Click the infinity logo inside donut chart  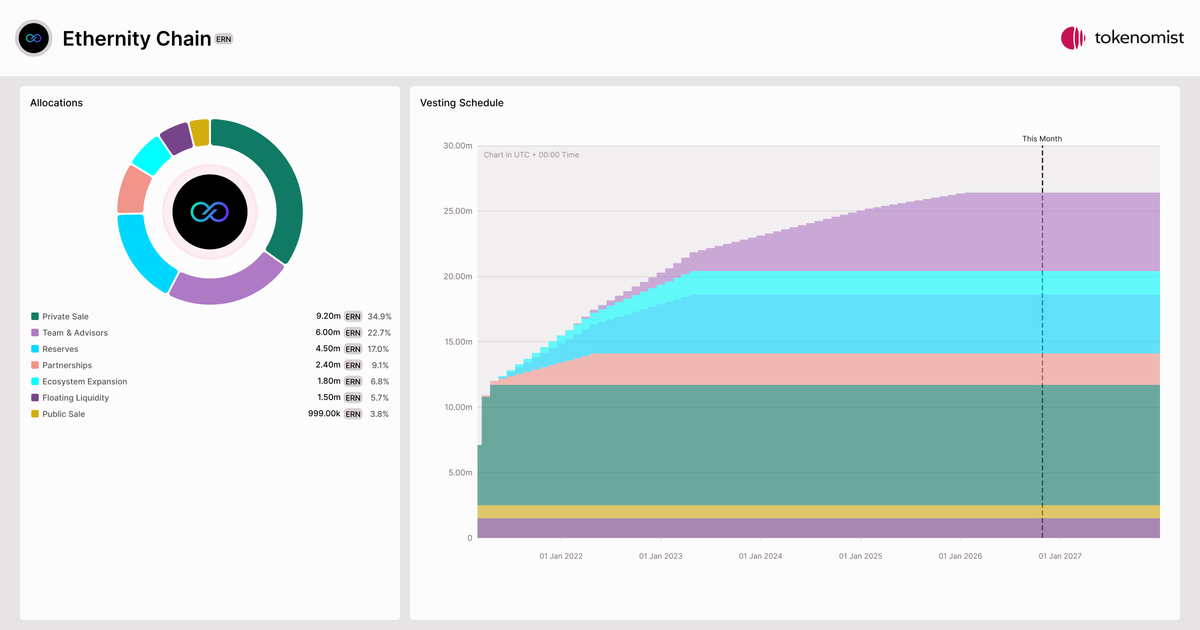(209, 212)
